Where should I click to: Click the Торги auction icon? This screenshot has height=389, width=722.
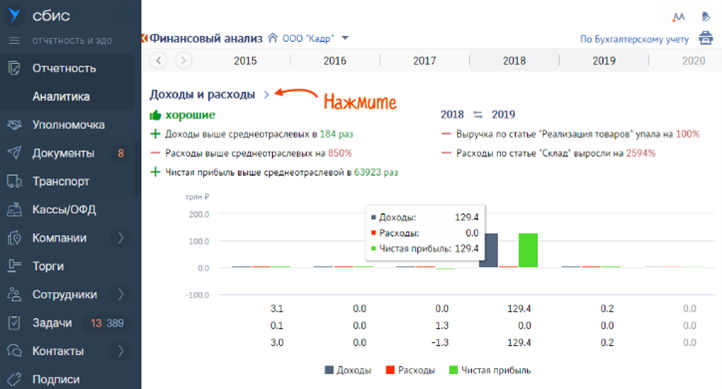(x=14, y=266)
